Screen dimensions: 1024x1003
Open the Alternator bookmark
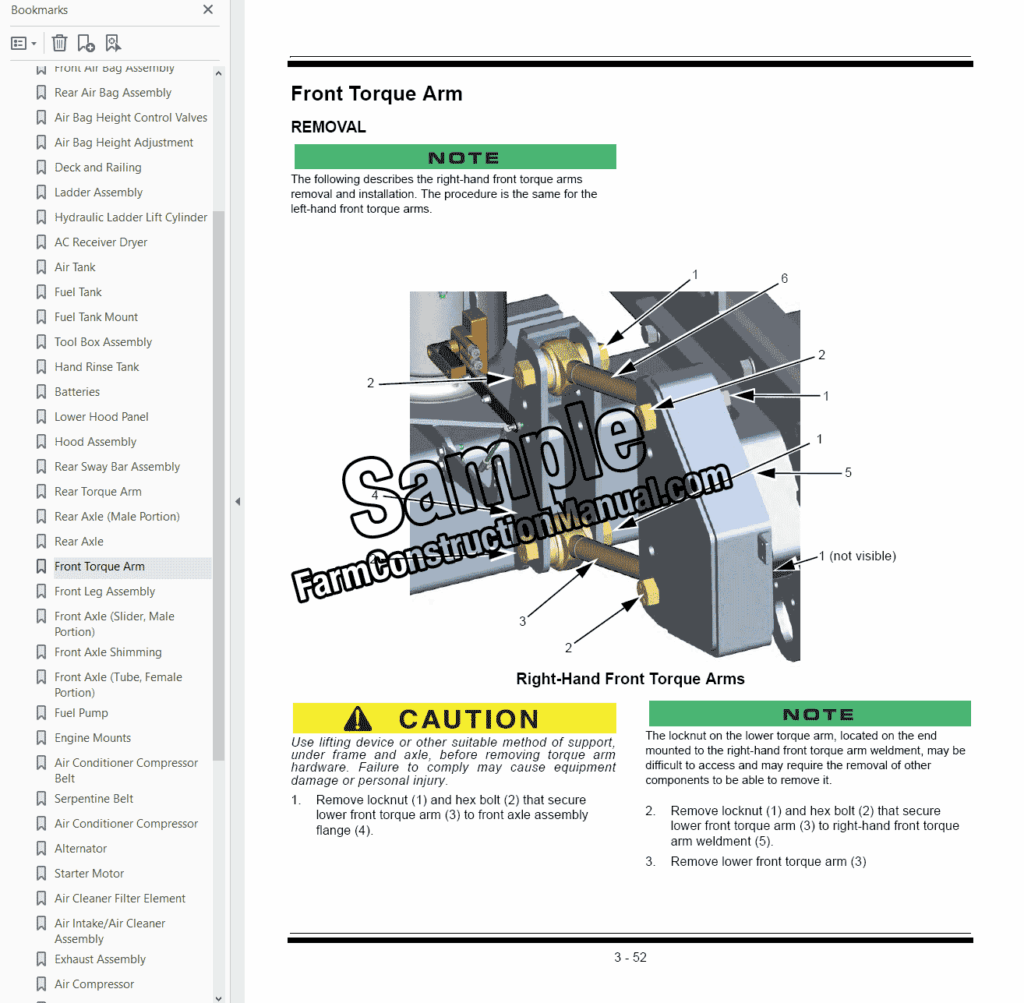coord(80,848)
